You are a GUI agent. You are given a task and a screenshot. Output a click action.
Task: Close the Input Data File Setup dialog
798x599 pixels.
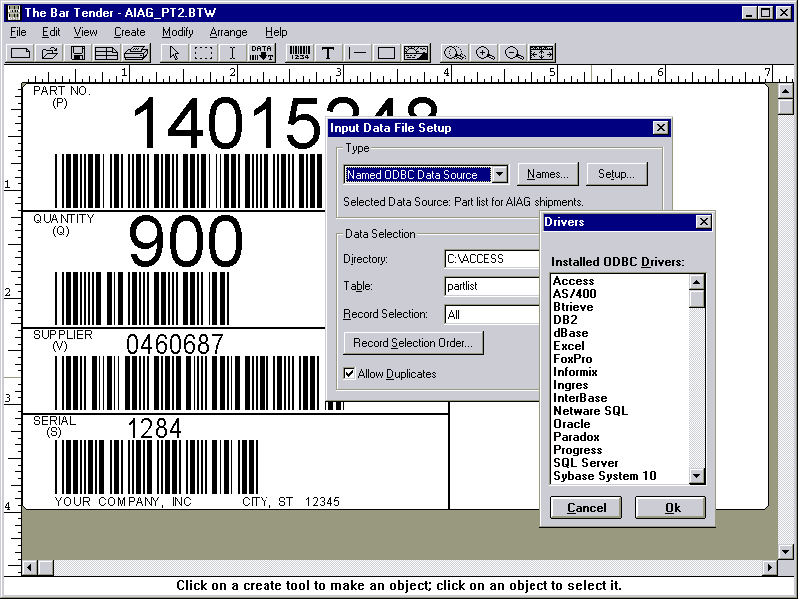point(660,128)
